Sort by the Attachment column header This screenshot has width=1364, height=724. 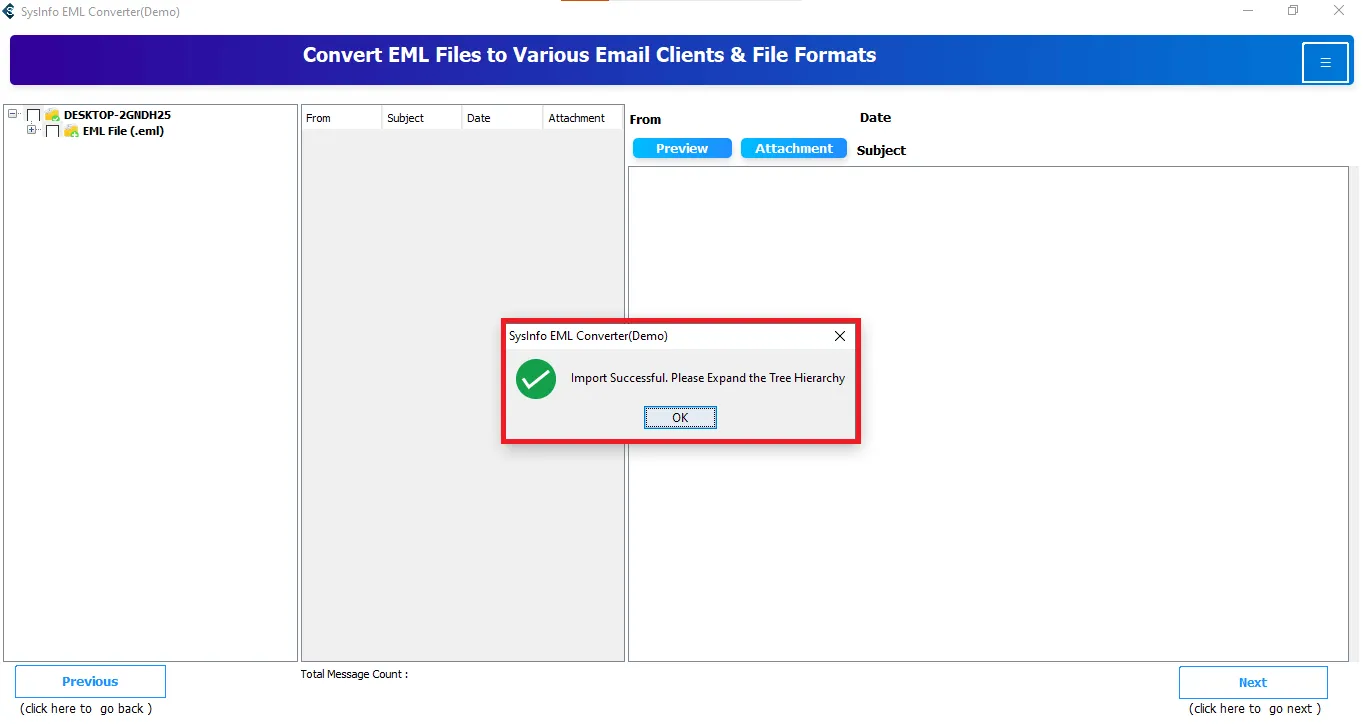[x=582, y=118]
